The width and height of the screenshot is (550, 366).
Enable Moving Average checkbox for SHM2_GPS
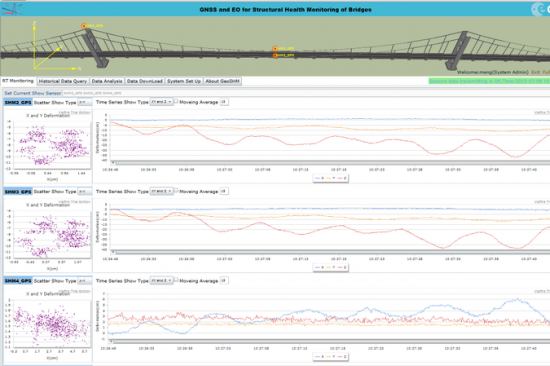point(176,101)
